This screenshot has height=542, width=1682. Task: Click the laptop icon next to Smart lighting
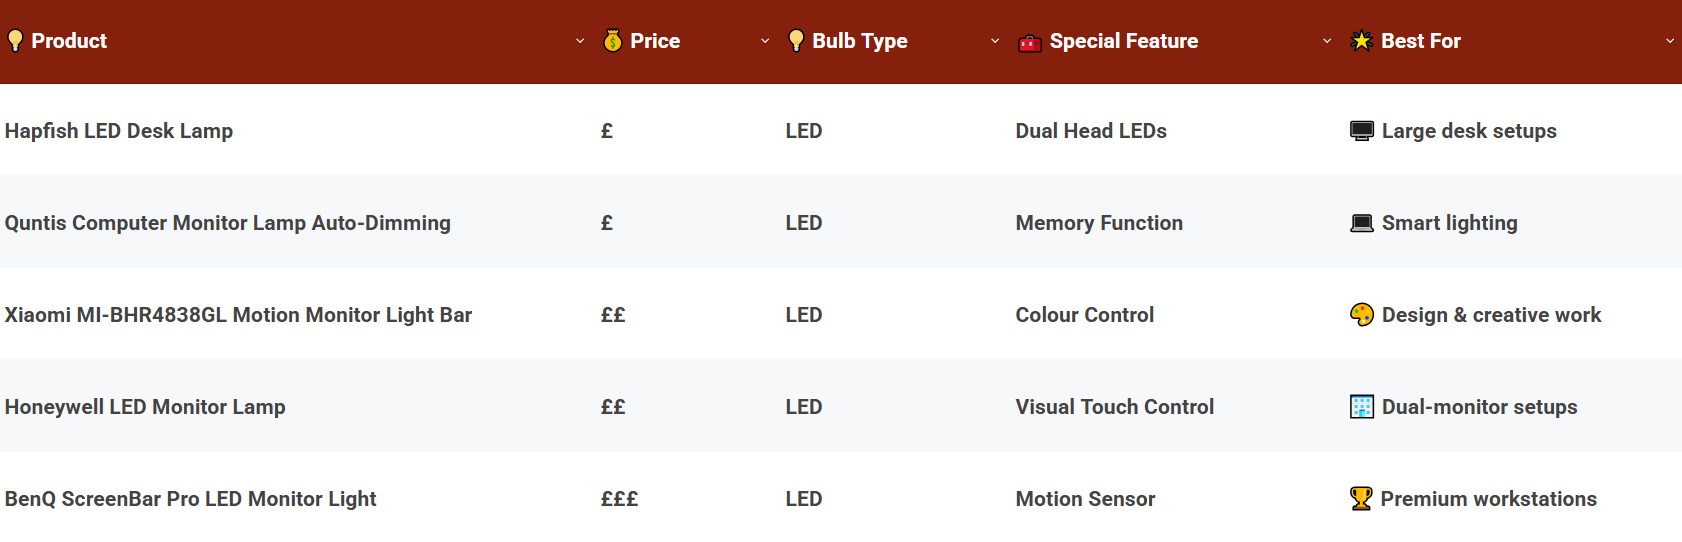[x=1361, y=223]
